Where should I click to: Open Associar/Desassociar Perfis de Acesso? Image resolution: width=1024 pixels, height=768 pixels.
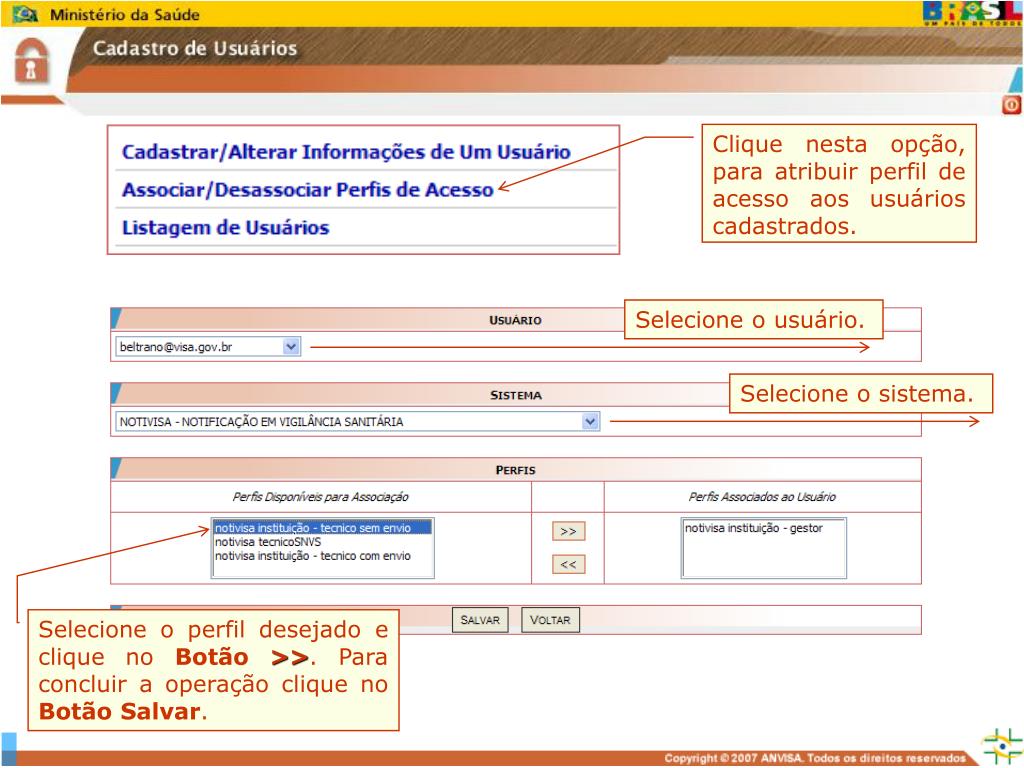point(308,190)
